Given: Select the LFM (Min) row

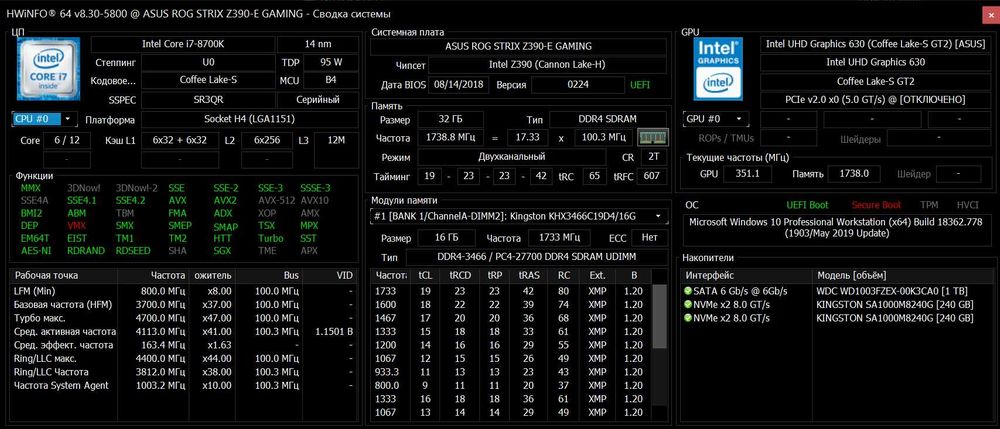Looking at the screenshot, I should [184, 291].
